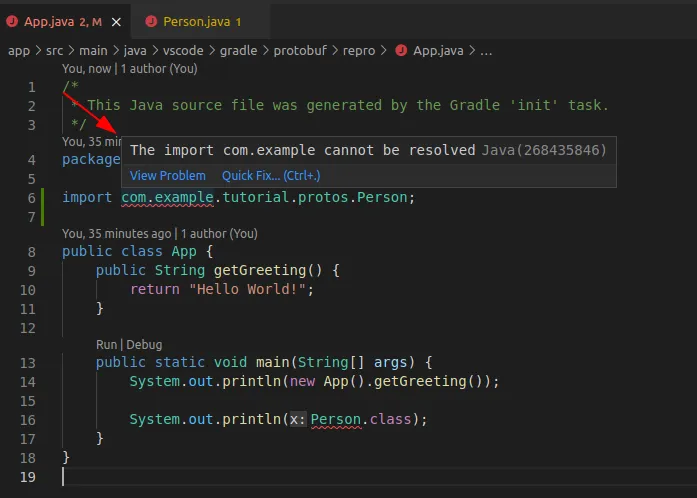Screen dimensions: 697x498
Task: Click the 'You, now | 1 author' CodeLens
Action: coord(130,69)
